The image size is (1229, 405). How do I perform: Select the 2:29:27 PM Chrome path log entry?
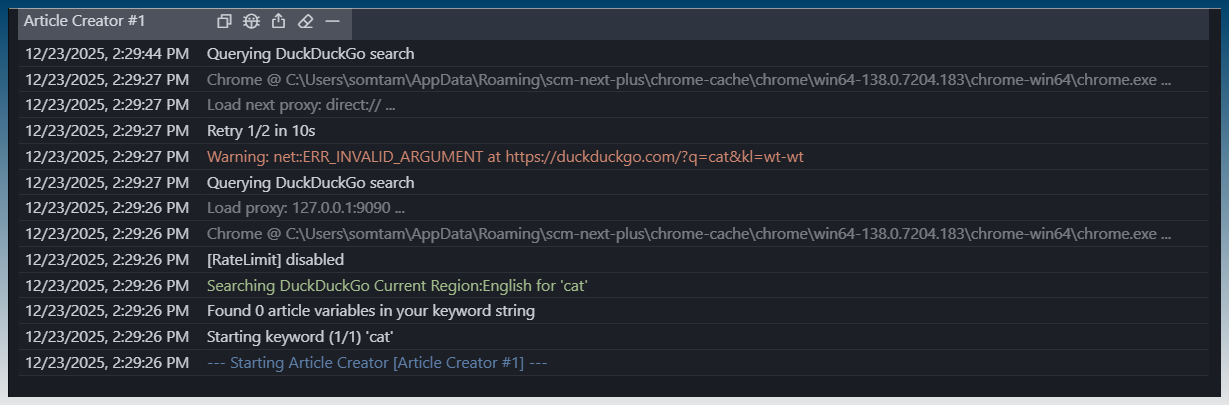pyautogui.click(x=688, y=79)
